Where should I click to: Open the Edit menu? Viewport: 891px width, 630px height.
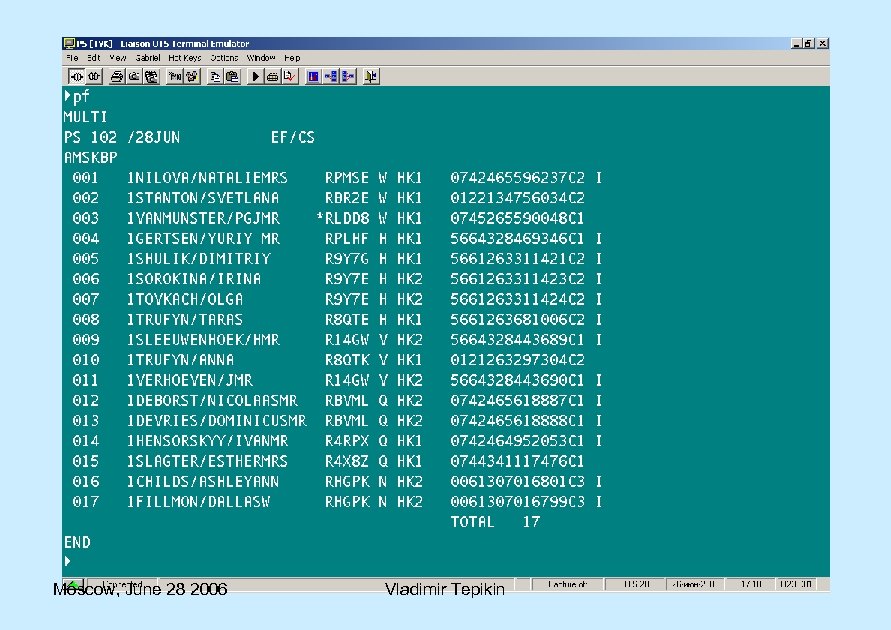(94, 58)
